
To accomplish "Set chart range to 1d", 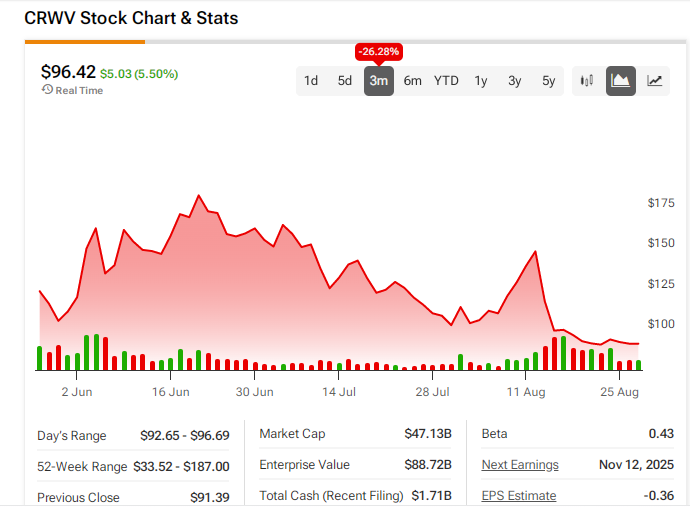I will [x=311, y=81].
